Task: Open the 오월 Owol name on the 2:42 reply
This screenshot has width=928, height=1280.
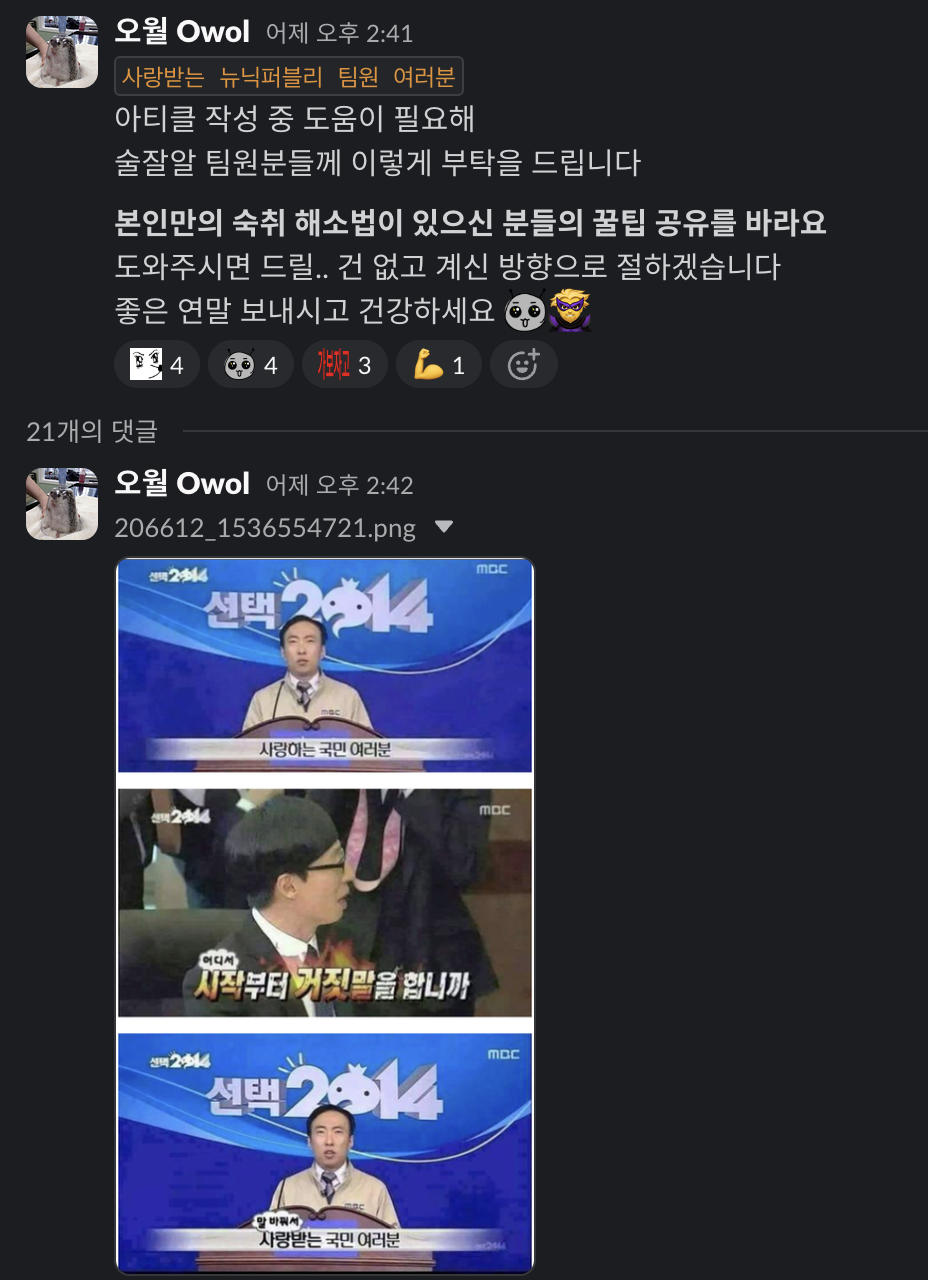Action: coord(182,484)
